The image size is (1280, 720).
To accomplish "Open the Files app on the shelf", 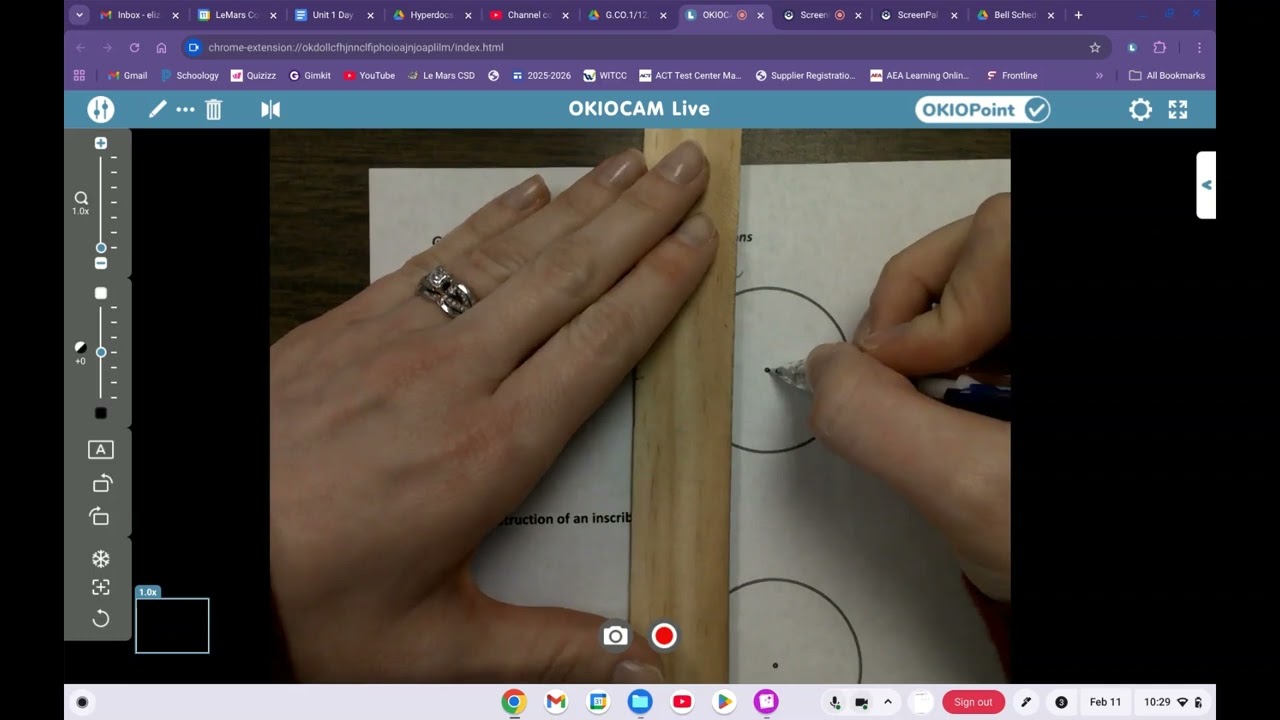I will pos(640,702).
